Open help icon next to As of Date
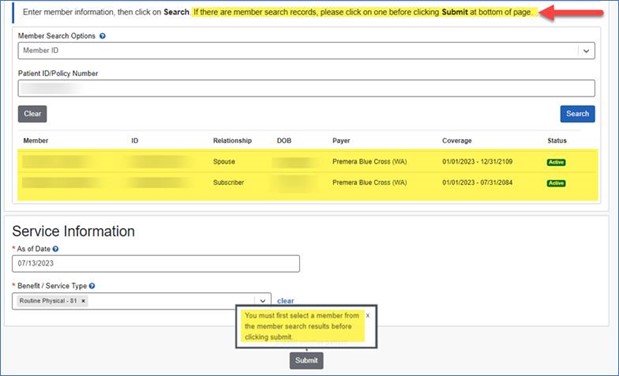 56,249
